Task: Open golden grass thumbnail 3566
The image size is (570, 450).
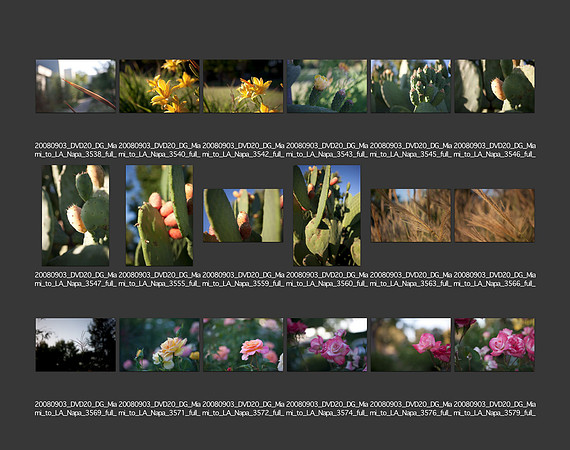Action: click(x=494, y=216)
